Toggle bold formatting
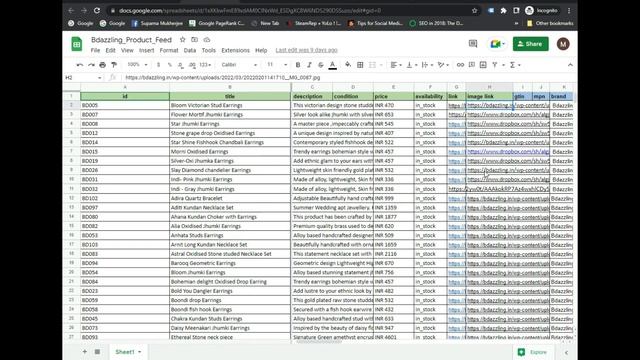This screenshot has height=360, width=640. click(x=298, y=65)
